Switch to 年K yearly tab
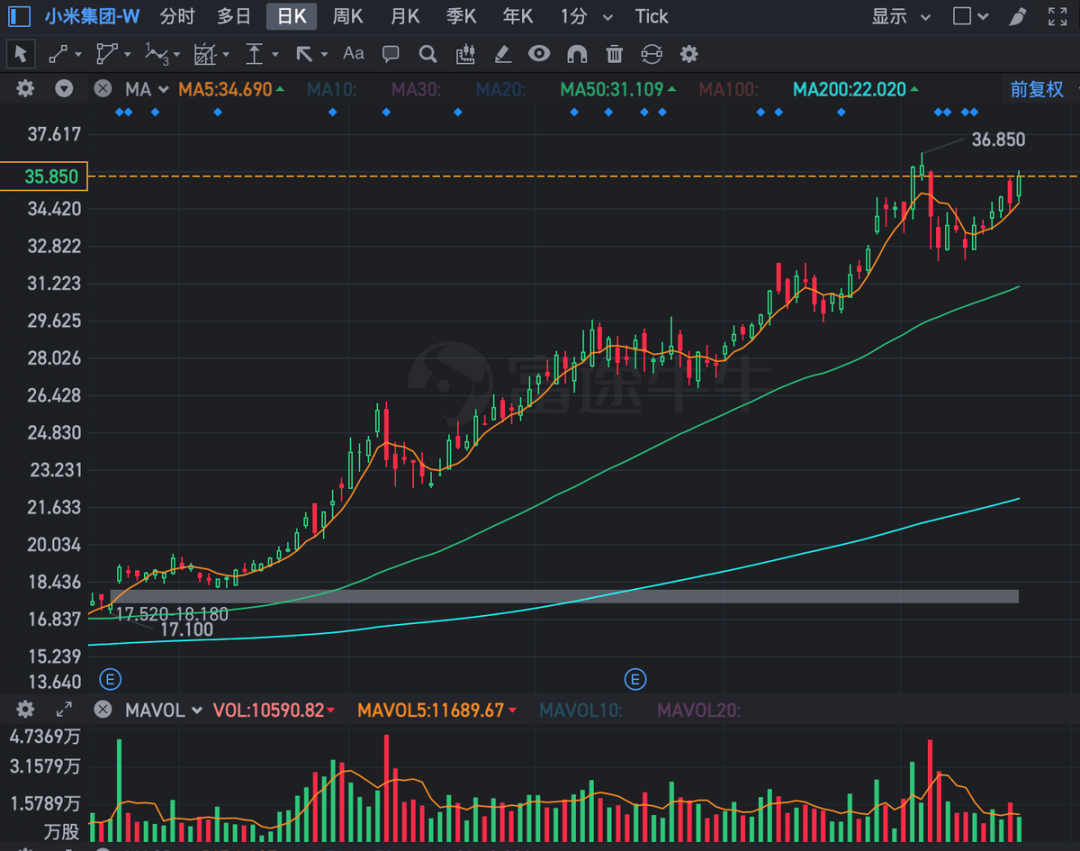Viewport: 1080px width, 851px height. coord(518,17)
